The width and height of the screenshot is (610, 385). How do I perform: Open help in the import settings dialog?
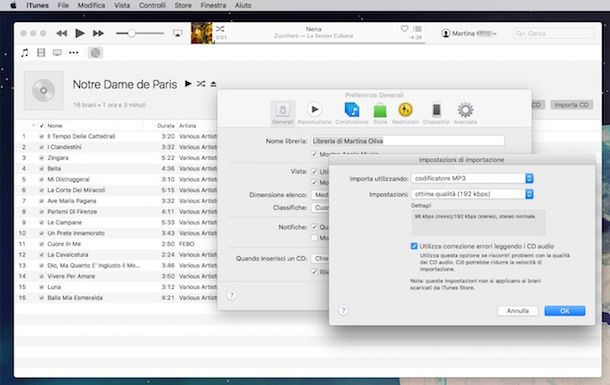click(x=343, y=310)
